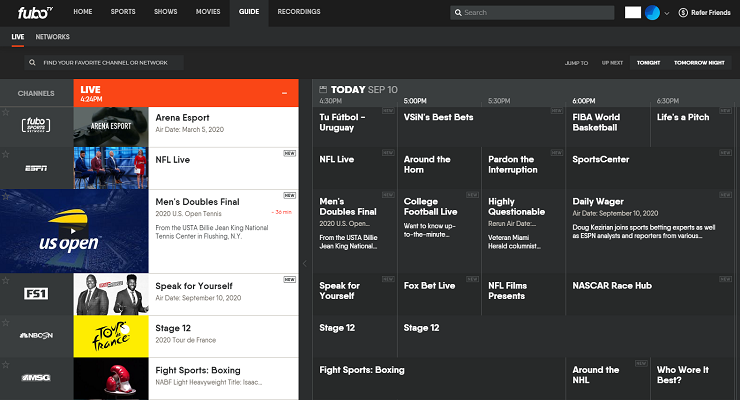Favorite the fubo Sports Network channel star
This screenshot has width=740, height=400.
click(6, 112)
